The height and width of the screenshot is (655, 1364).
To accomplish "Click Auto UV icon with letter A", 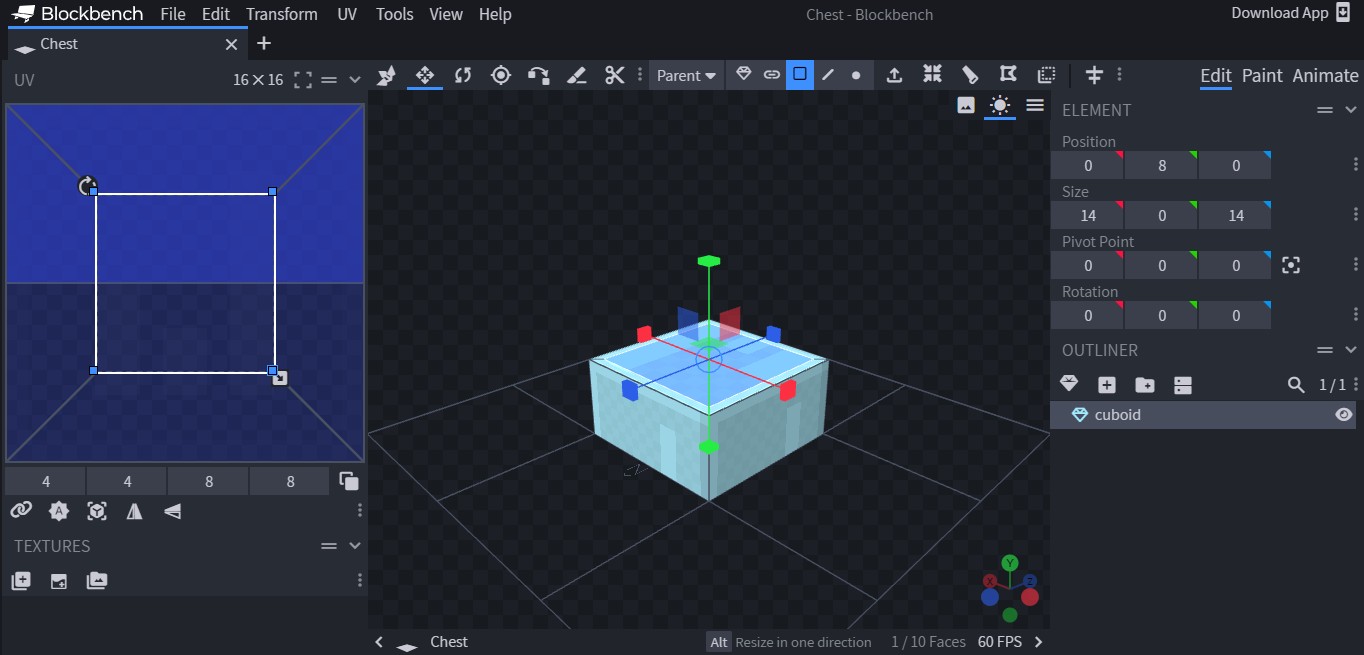I will pos(59,511).
